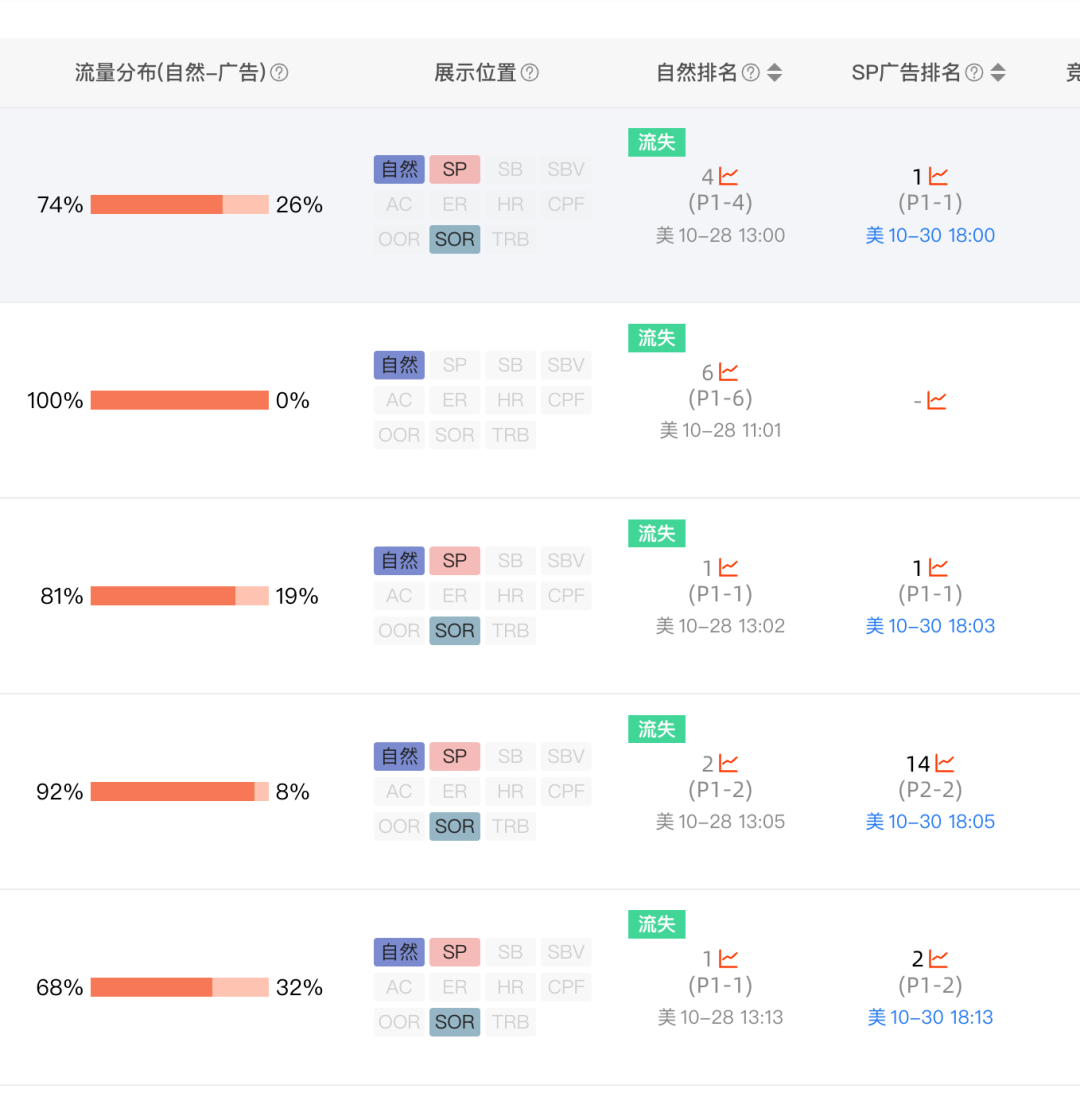Click traffic bar showing 74% to 26%
1080x1093 pixels.
point(179,205)
